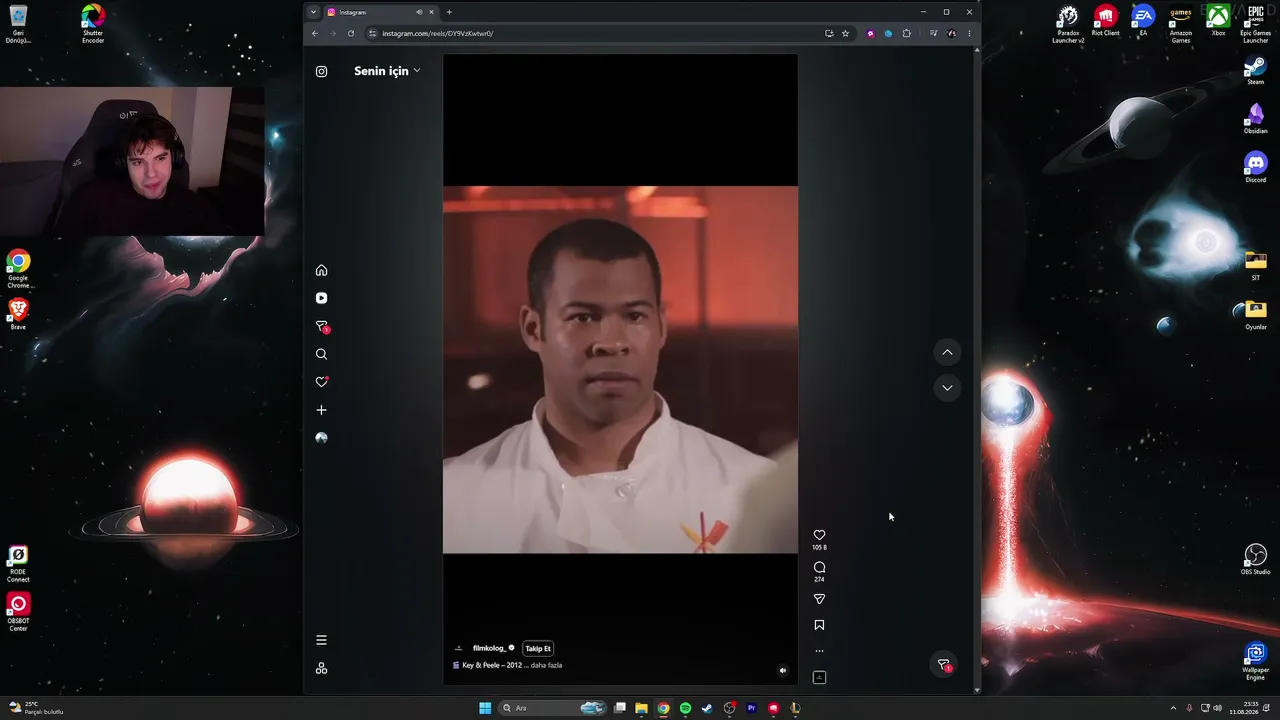Open Instagram search from the sidebar

click(x=321, y=354)
